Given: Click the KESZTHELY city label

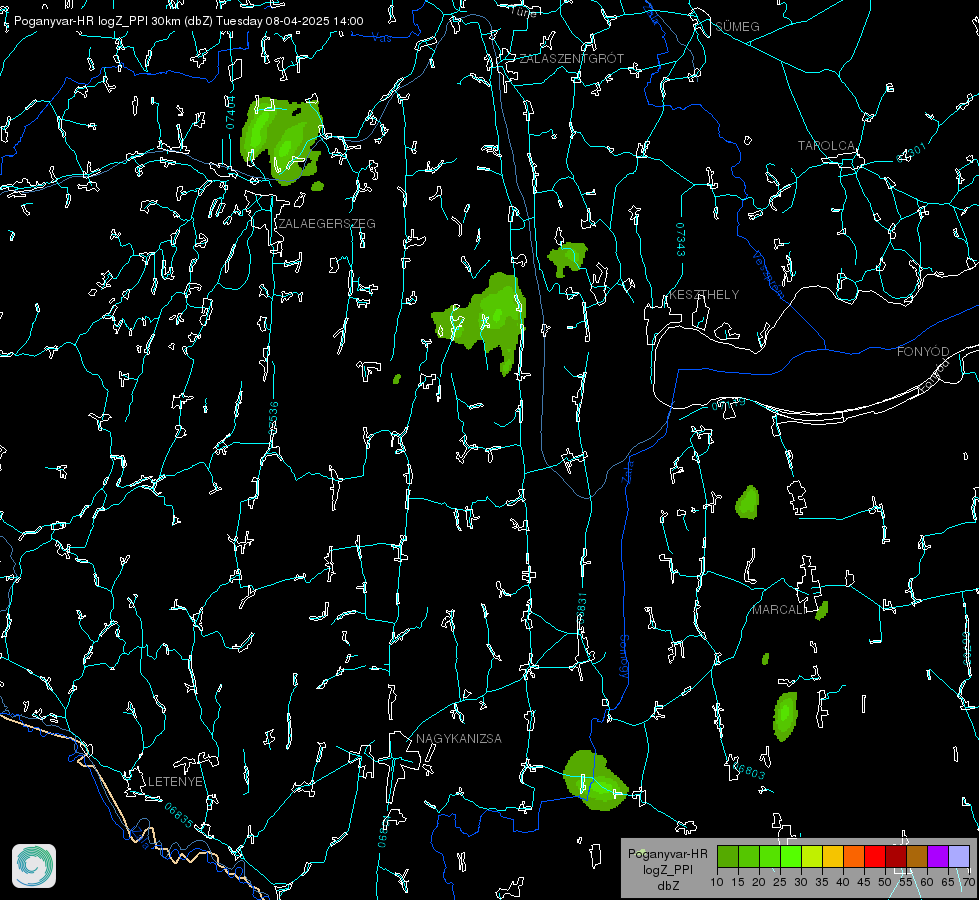Looking at the screenshot, I should click(704, 294).
